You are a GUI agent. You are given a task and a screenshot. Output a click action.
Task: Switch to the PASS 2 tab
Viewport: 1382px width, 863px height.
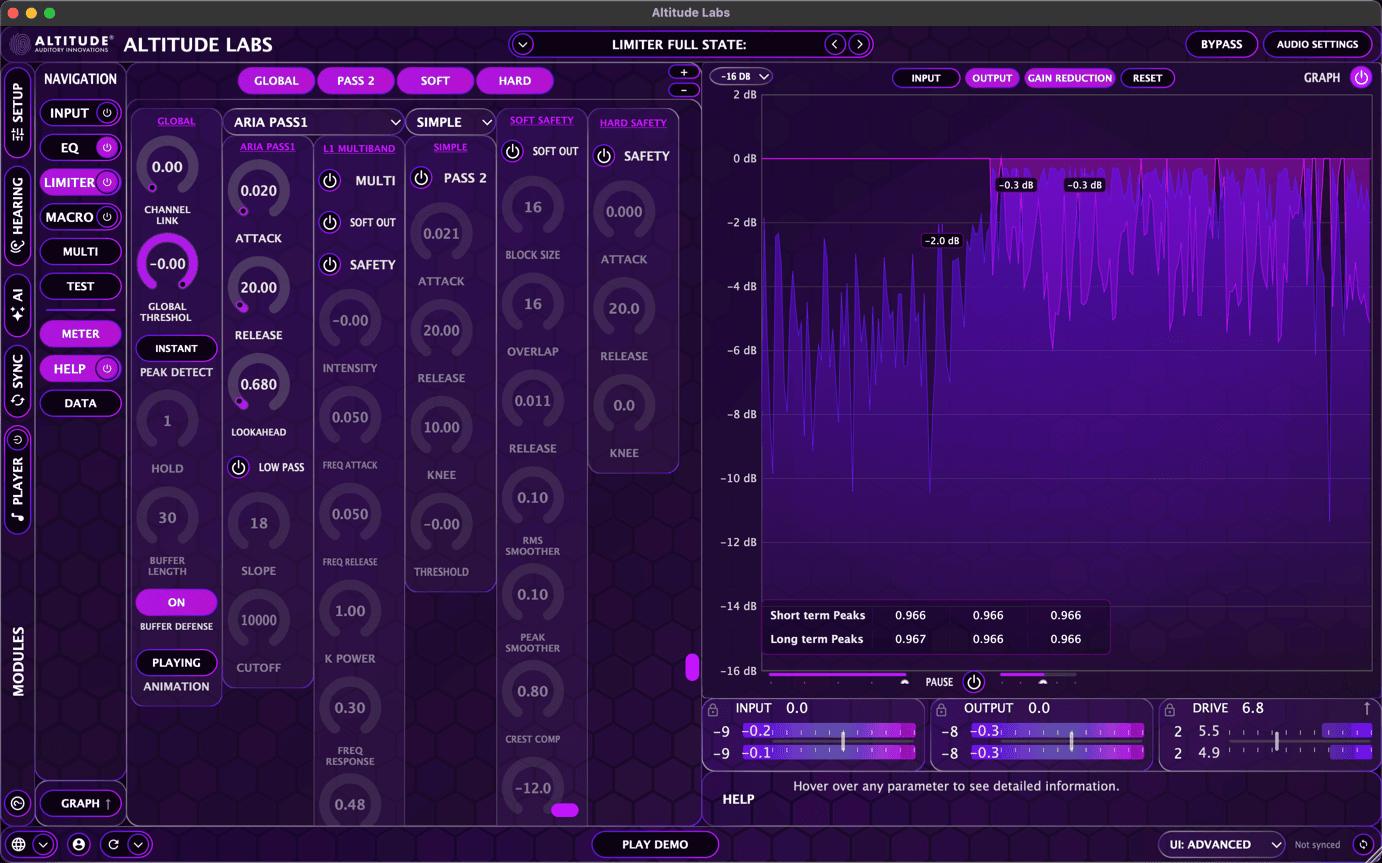point(356,80)
